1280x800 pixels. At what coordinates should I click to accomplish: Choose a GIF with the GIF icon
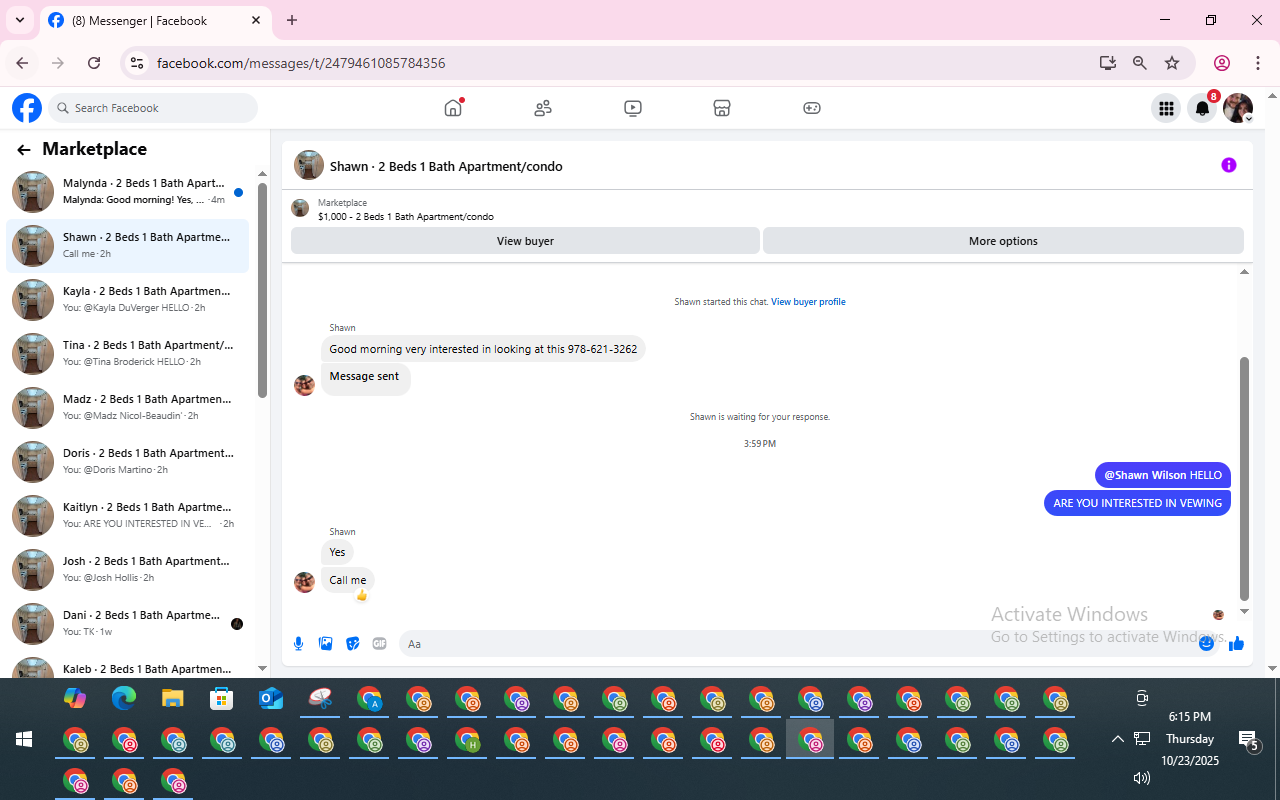[379, 644]
